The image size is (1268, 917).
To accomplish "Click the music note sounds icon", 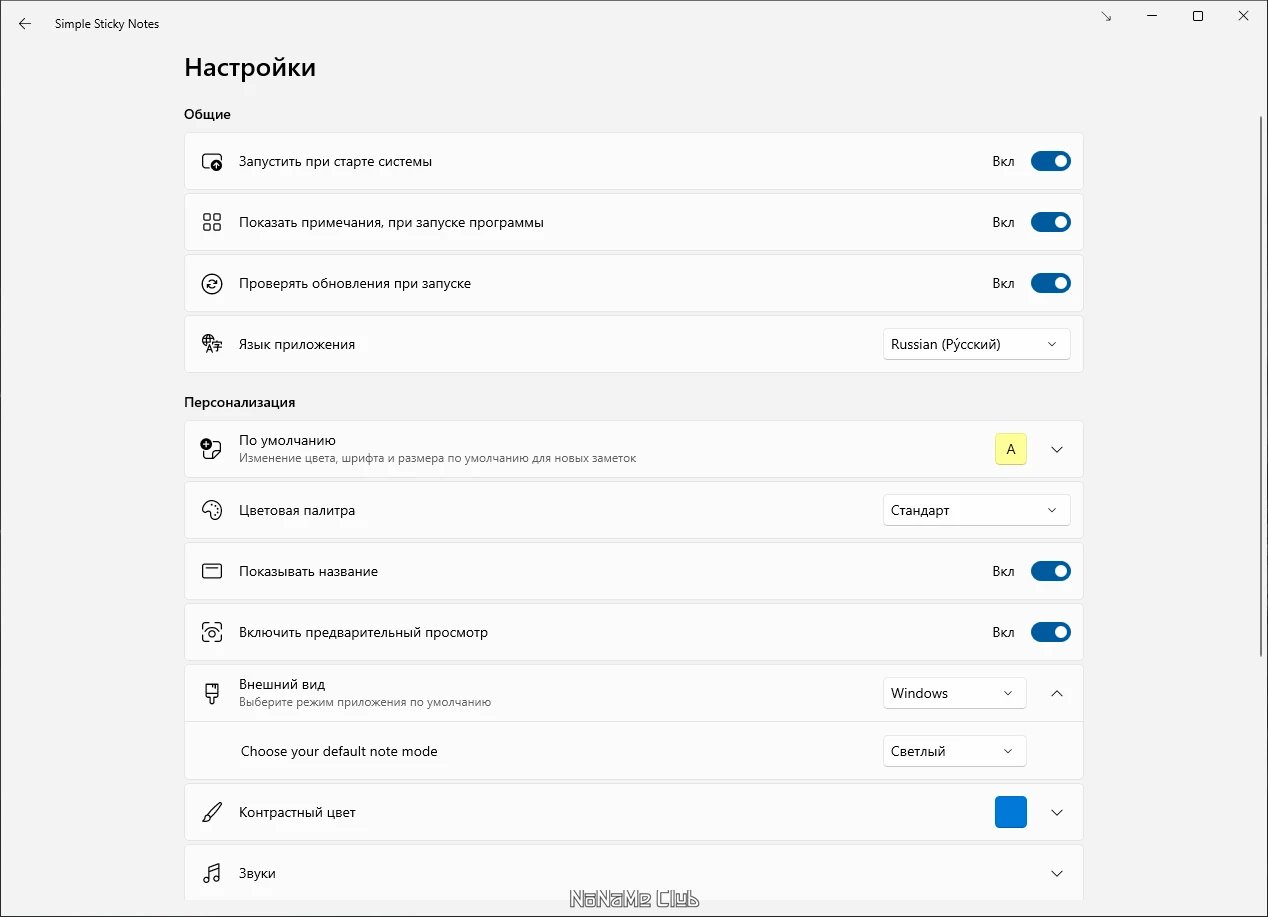I will pyautogui.click(x=212, y=874).
